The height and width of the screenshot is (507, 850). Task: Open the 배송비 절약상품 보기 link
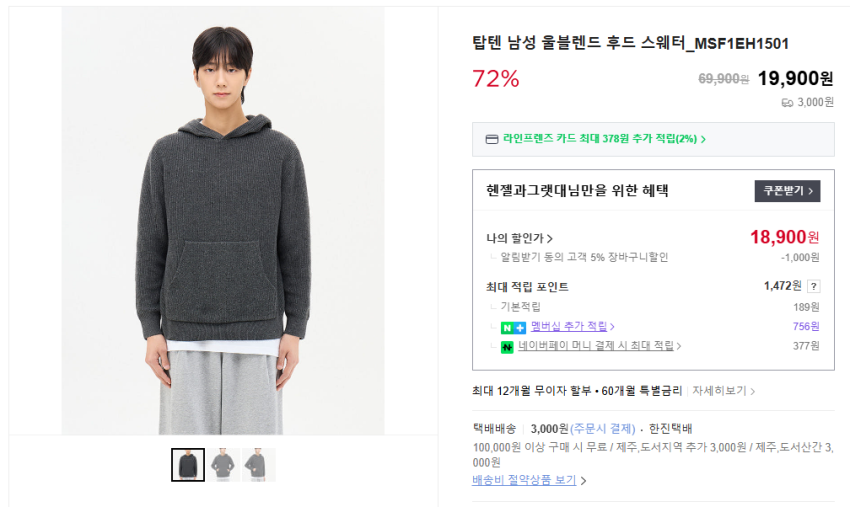(x=524, y=480)
